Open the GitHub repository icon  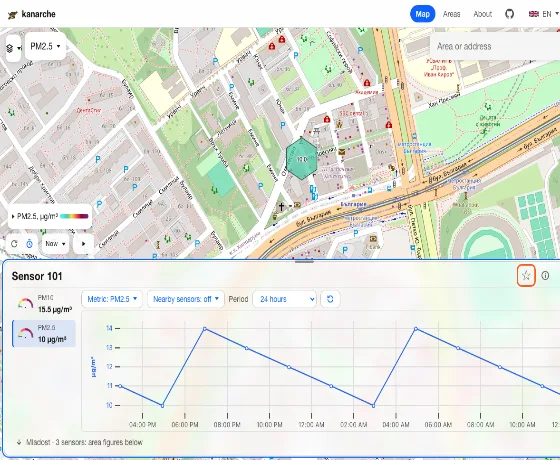[x=509, y=14]
